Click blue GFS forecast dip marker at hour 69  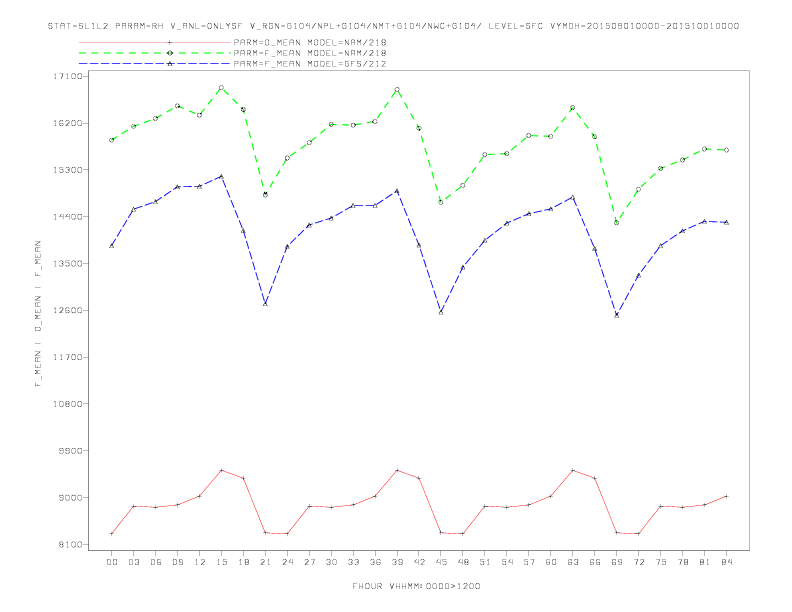617,315
